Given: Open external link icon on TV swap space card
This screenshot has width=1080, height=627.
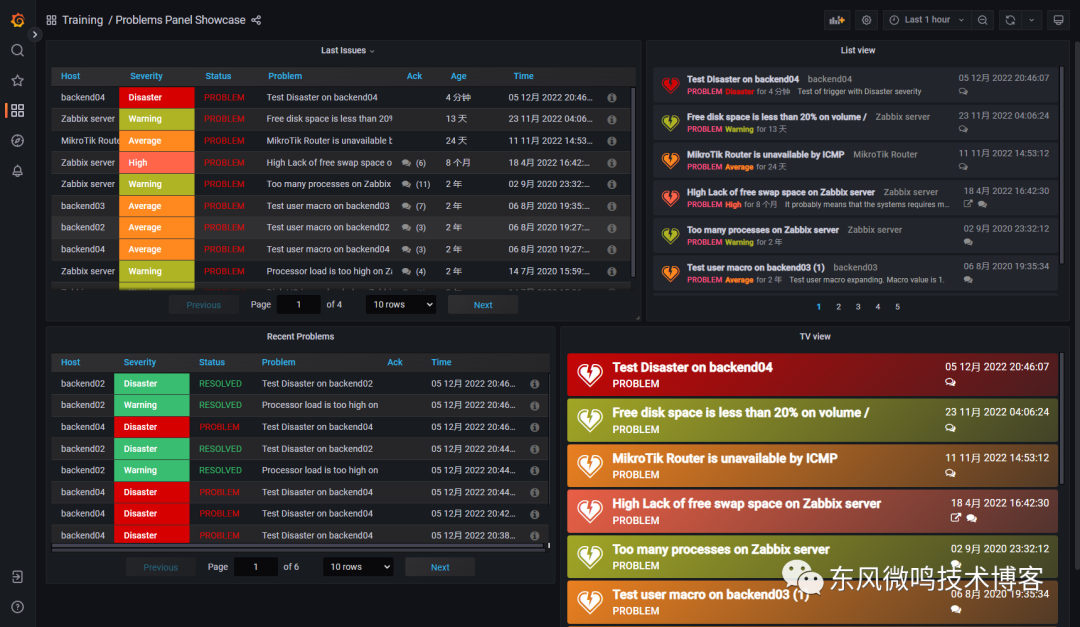Looking at the screenshot, I should [x=955, y=517].
